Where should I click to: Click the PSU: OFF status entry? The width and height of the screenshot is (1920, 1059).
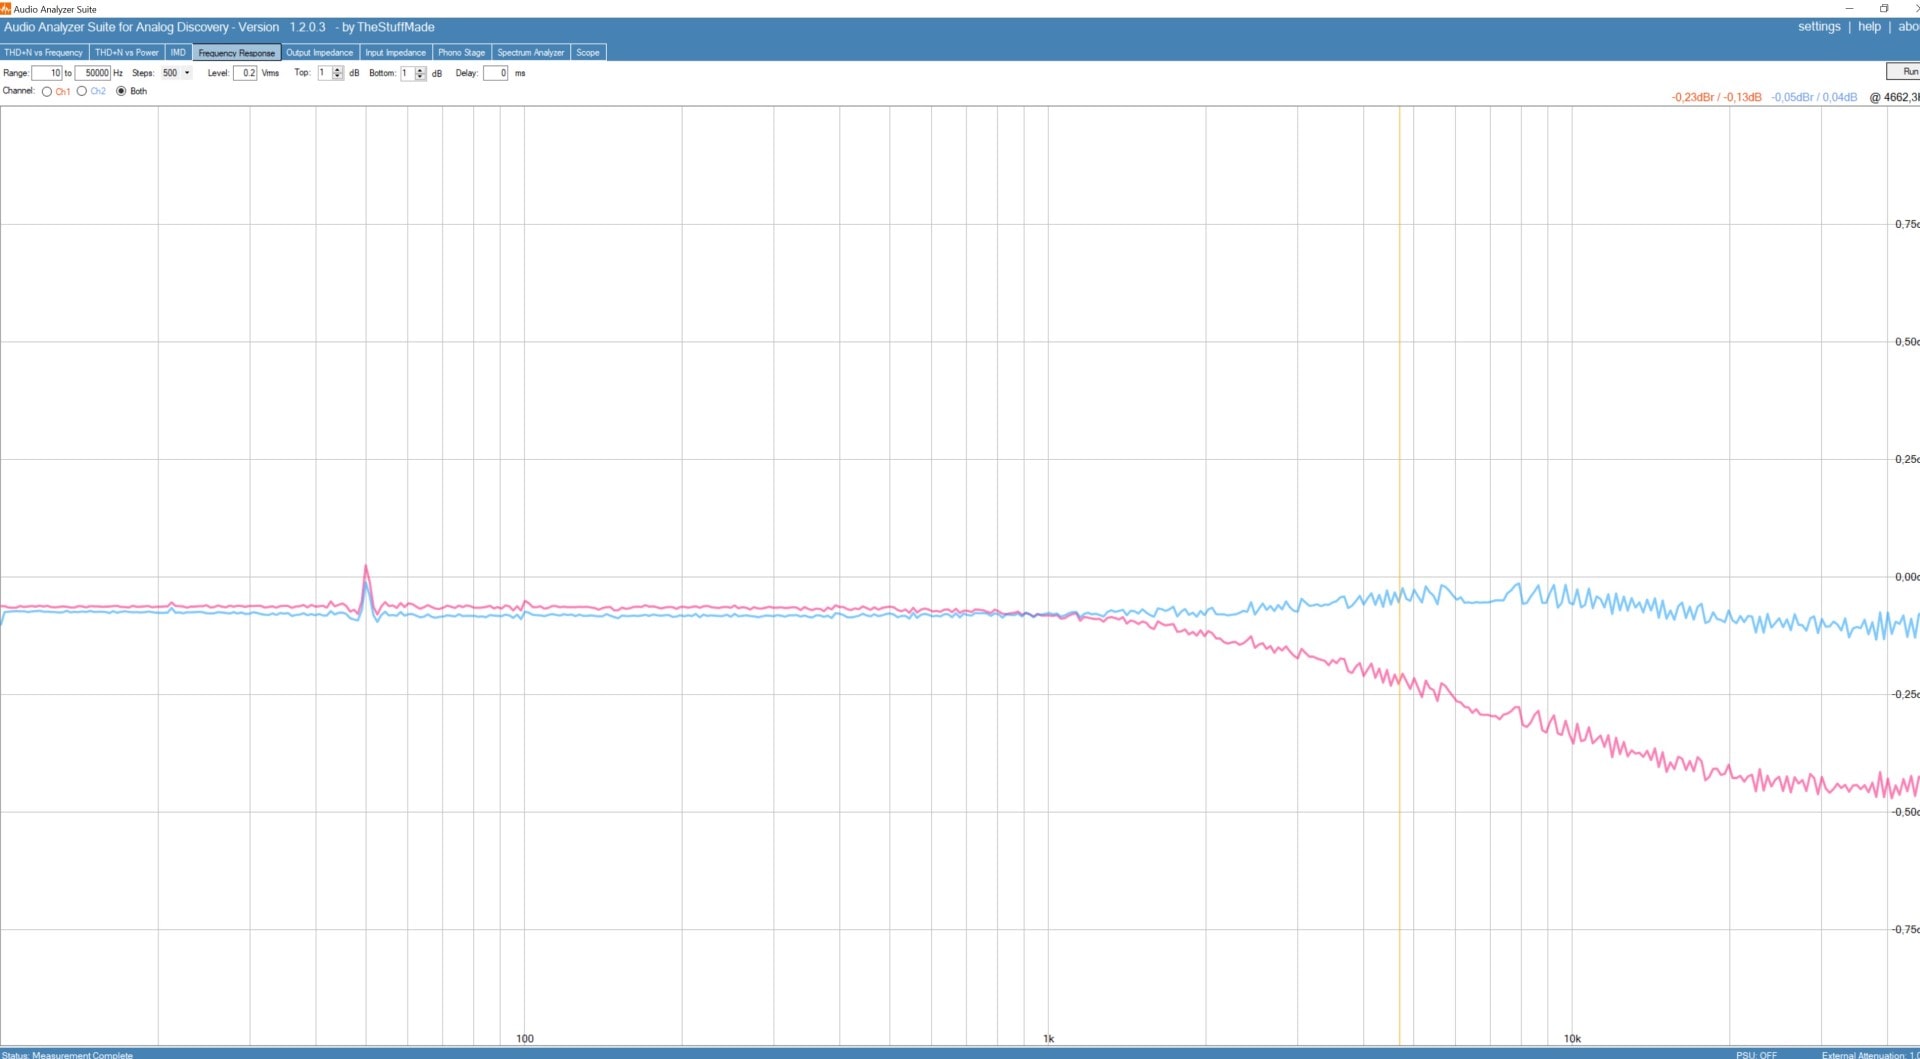(1756, 1054)
